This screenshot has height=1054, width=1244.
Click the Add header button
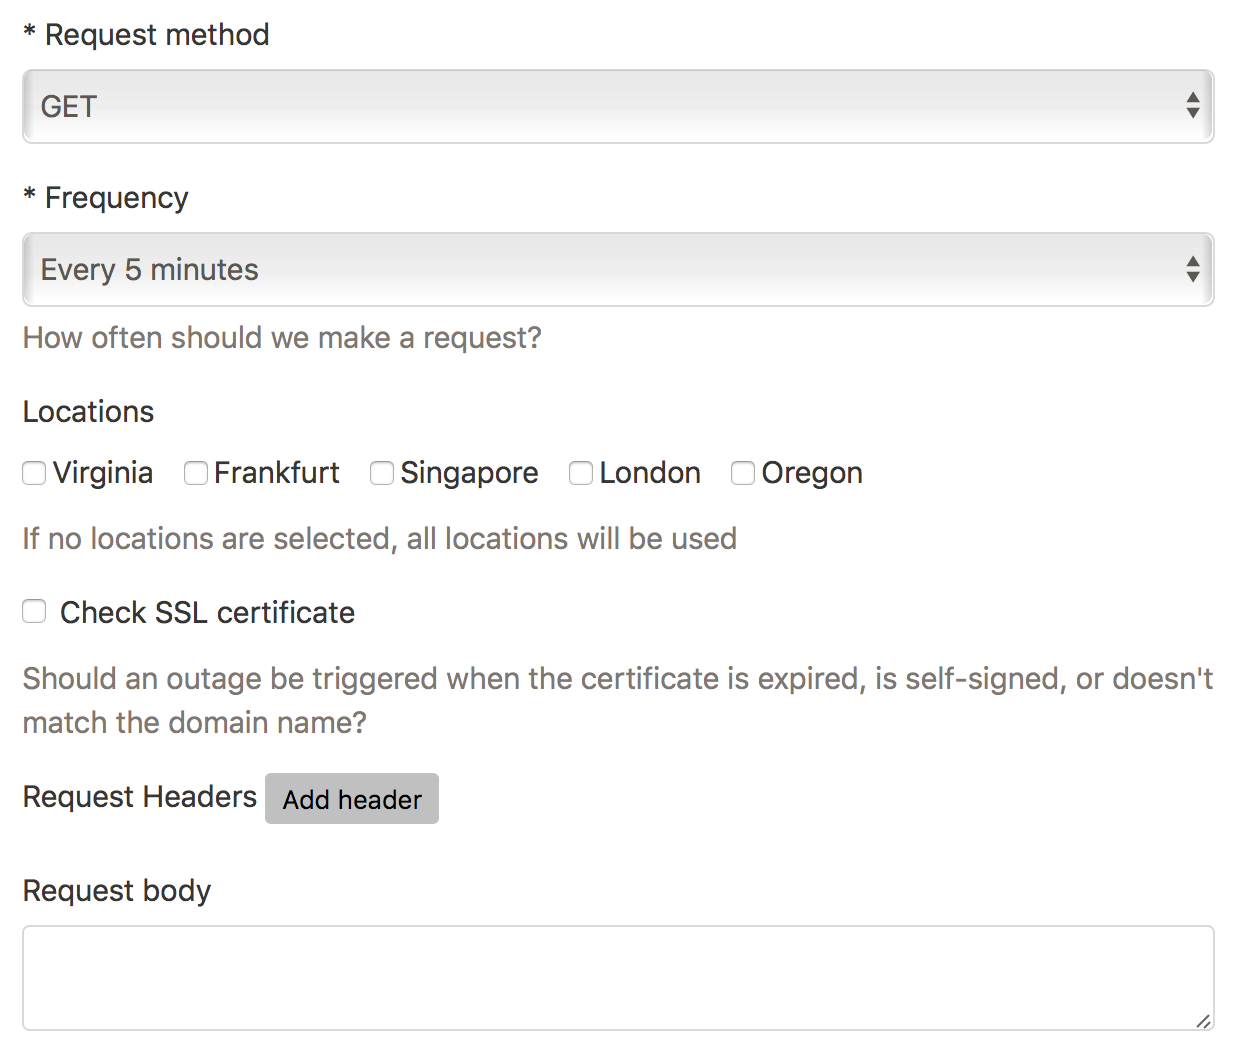tap(351, 798)
